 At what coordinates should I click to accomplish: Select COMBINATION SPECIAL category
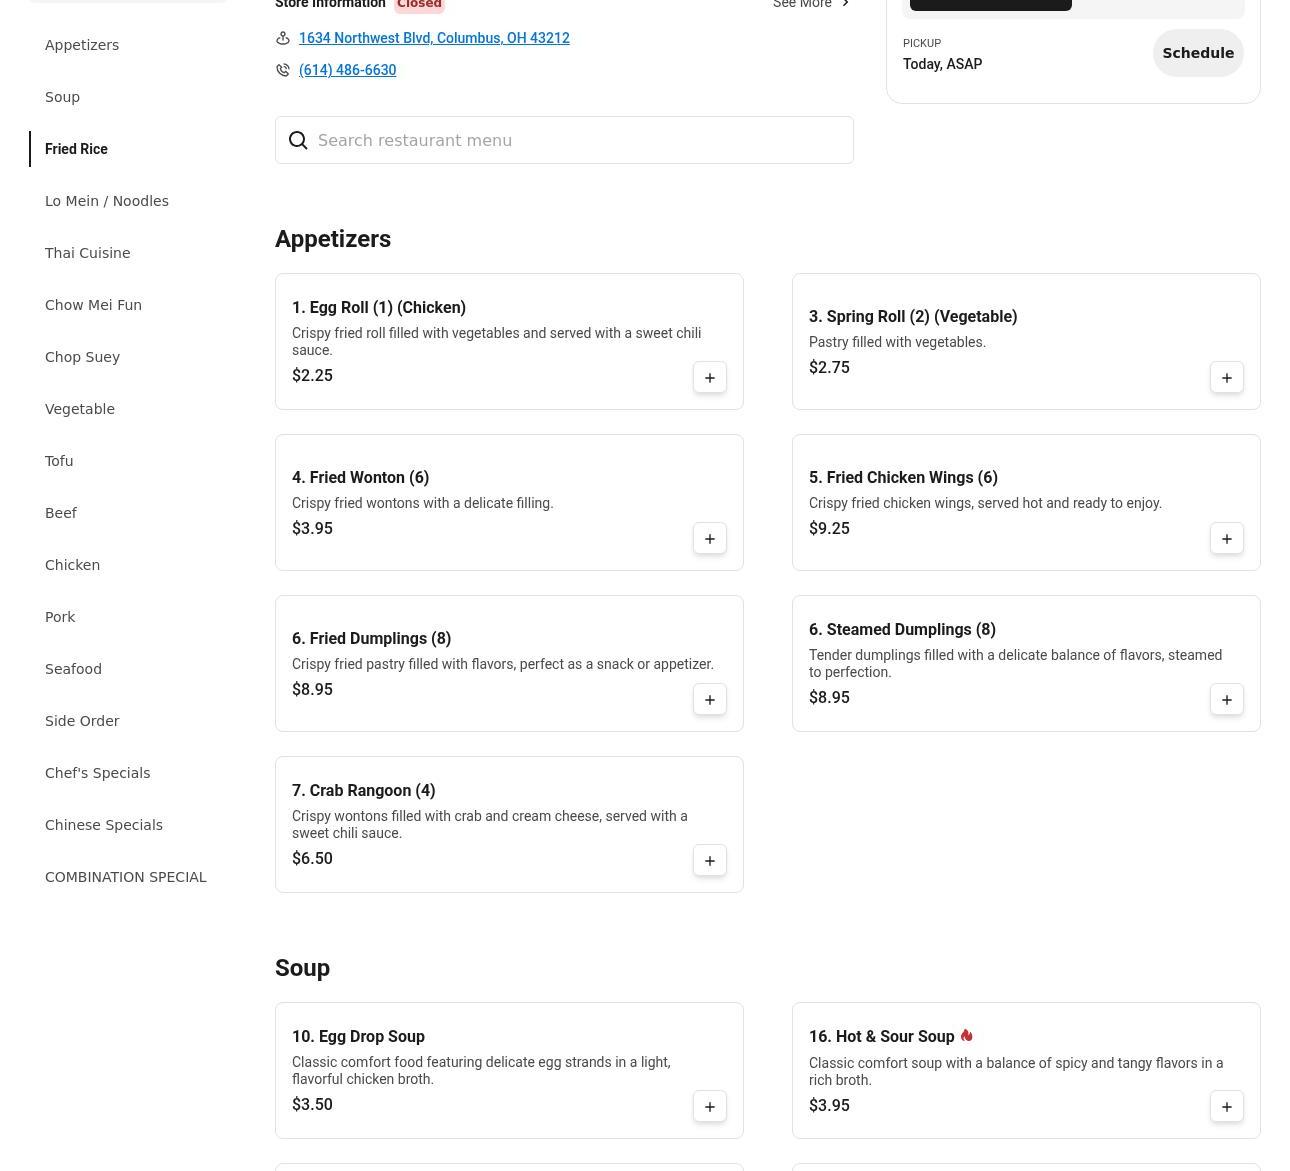coord(126,877)
